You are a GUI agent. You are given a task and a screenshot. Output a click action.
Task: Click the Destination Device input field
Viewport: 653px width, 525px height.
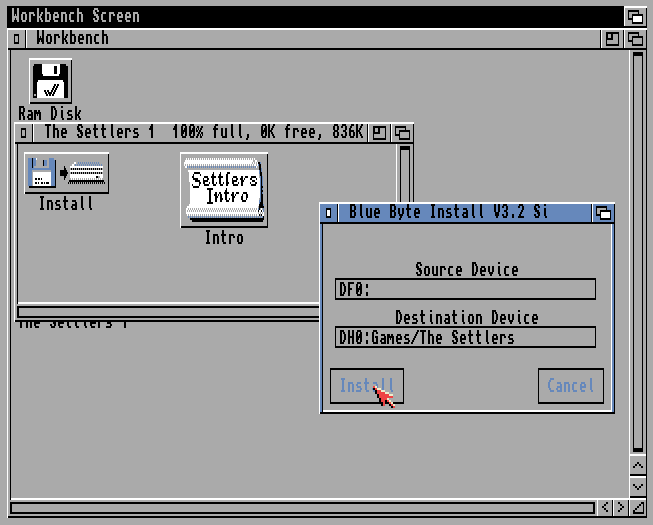465,337
